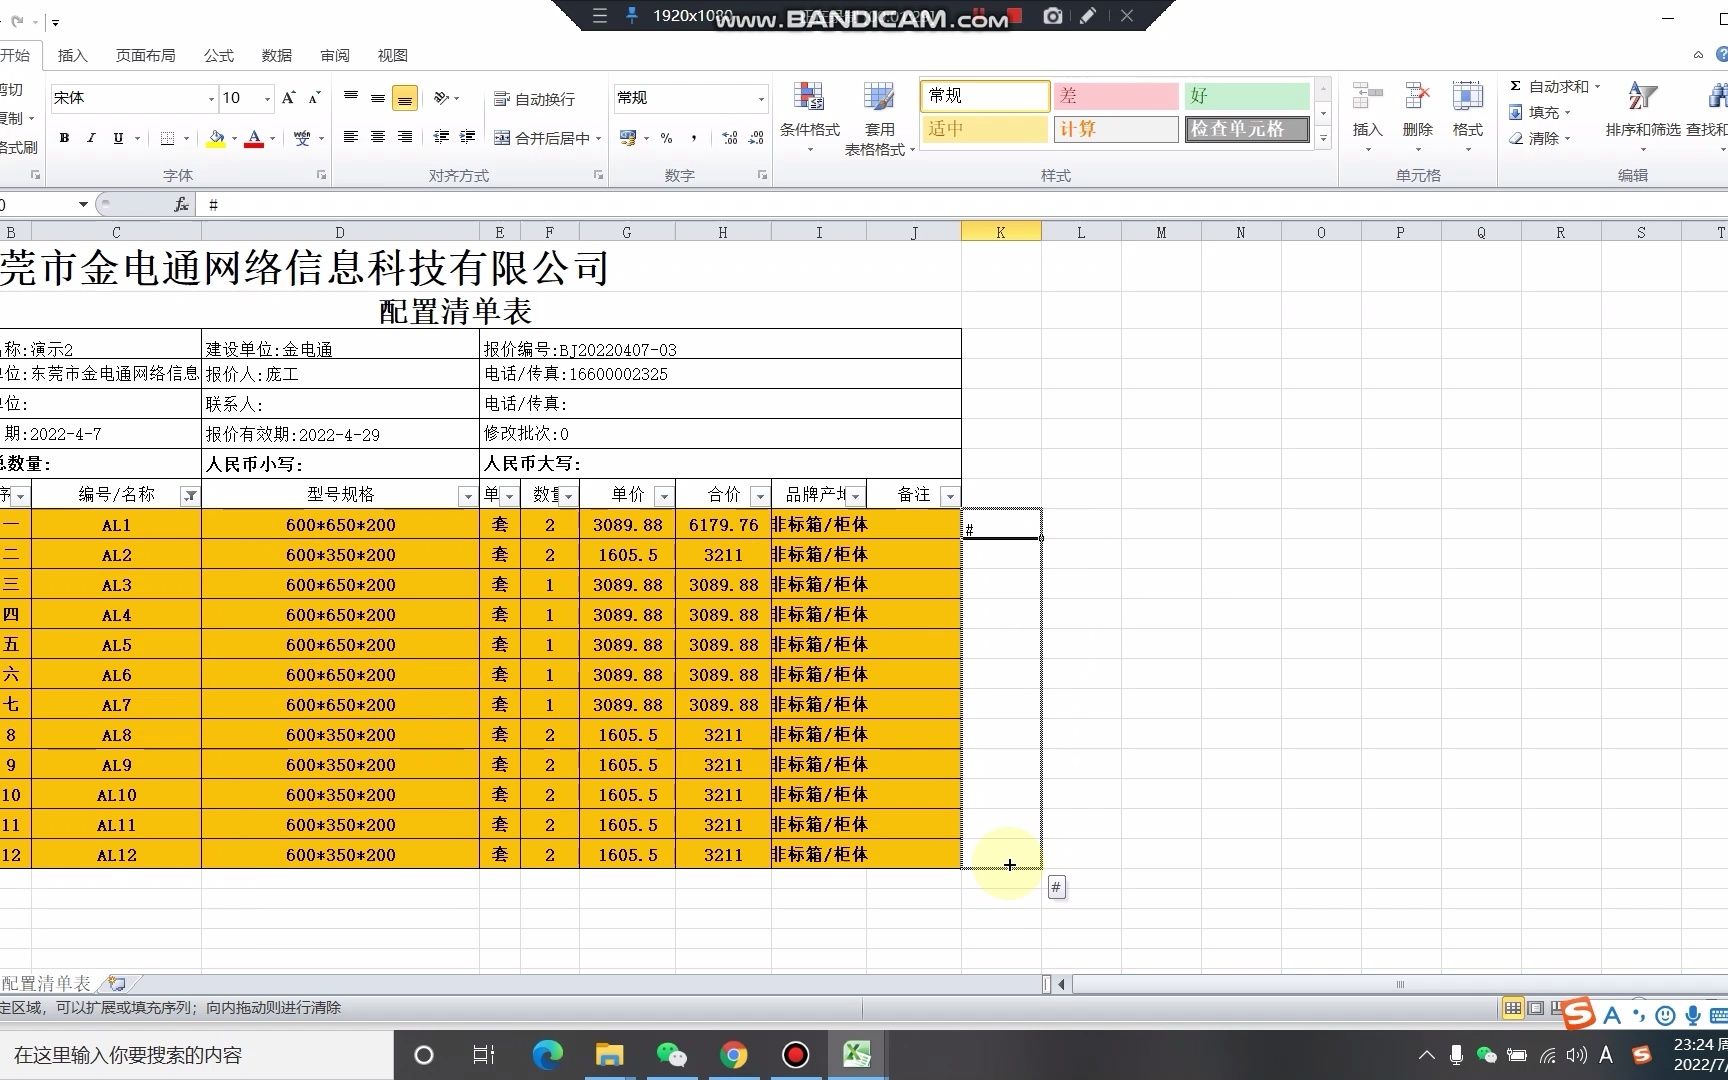Viewport: 1728px width, 1080px height.
Task: Click the accounting currency format icon
Action: coord(628,138)
